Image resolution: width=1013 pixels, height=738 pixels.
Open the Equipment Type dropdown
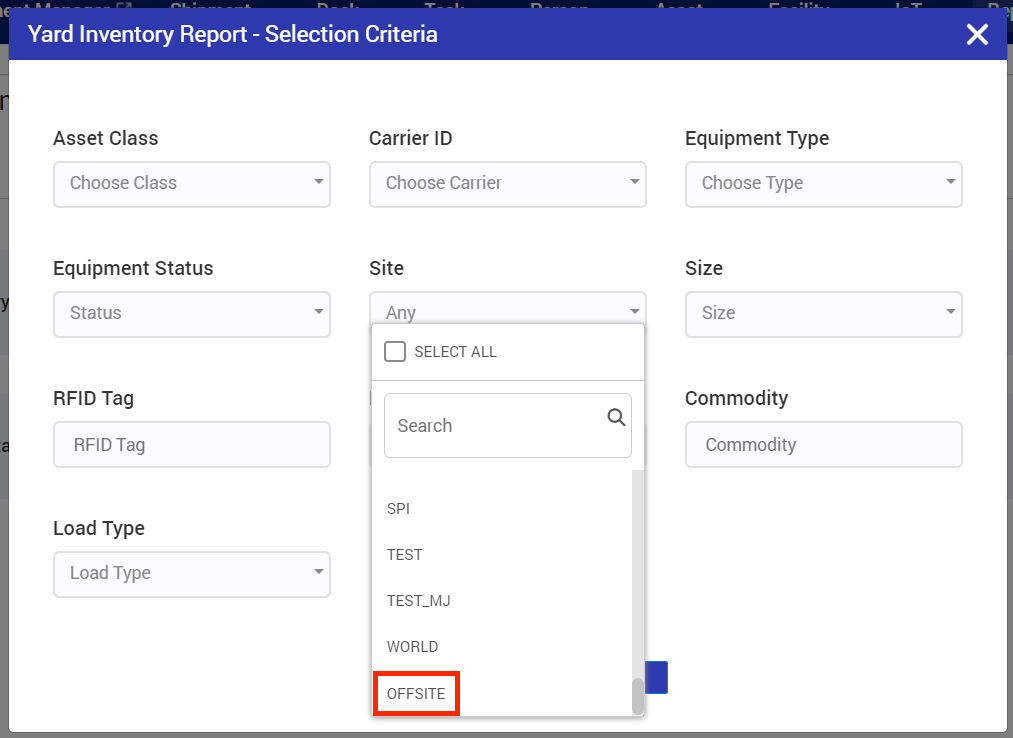click(824, 184)
